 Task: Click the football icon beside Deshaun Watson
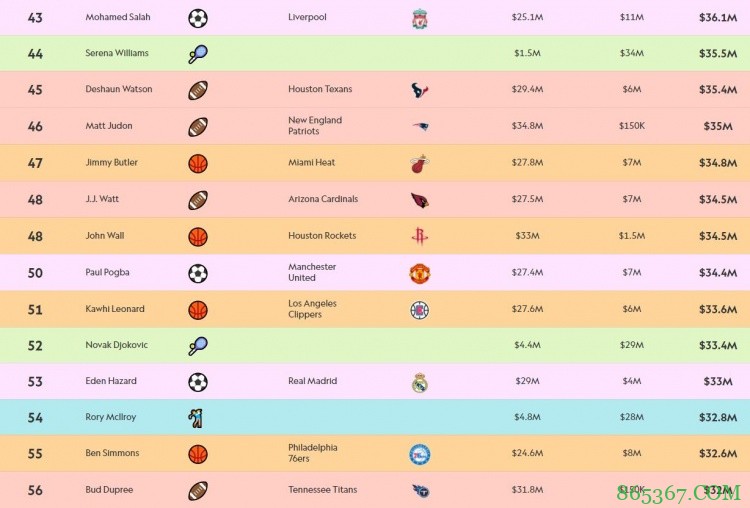click(198, 90)
